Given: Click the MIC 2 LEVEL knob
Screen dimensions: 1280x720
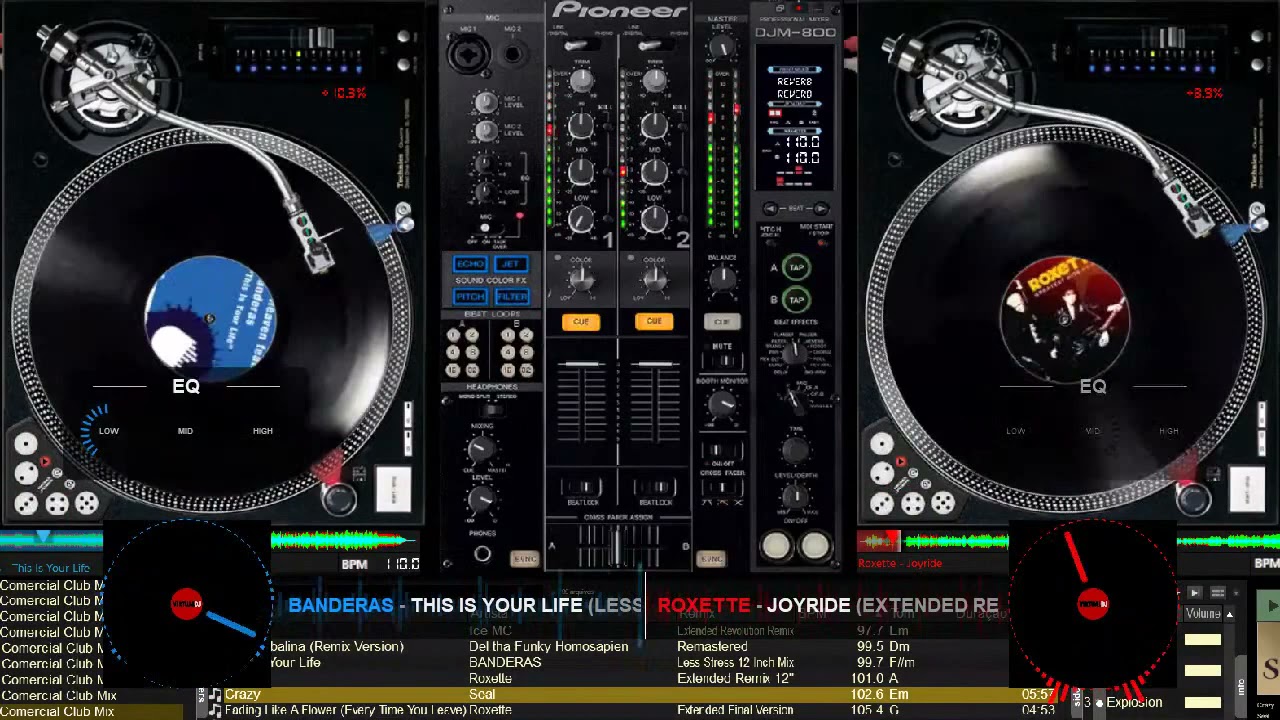Looking at the screenshot, I should pos(486,131).
